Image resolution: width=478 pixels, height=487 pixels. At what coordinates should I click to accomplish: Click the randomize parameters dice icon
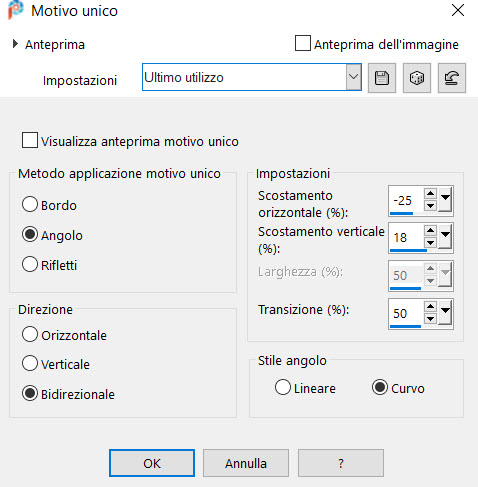[x=417, y=78]
